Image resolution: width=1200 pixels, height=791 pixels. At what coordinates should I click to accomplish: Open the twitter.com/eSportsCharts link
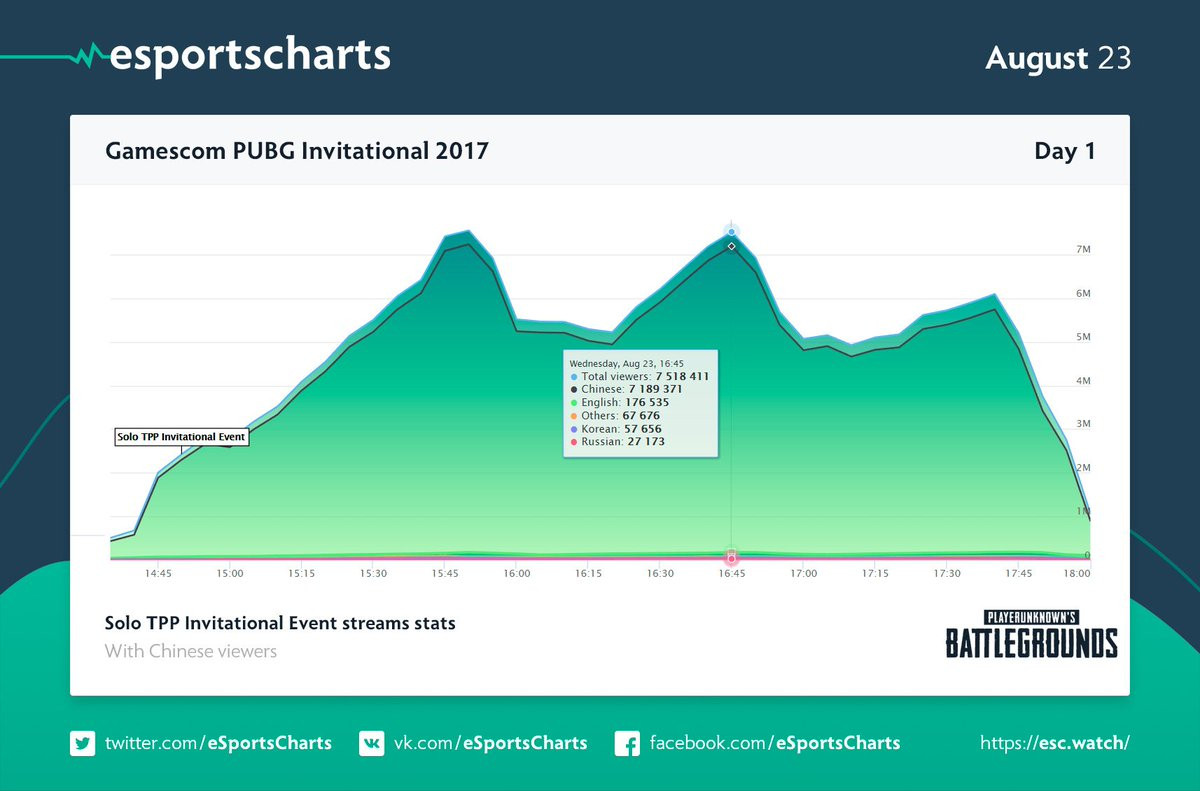(218, 743)
